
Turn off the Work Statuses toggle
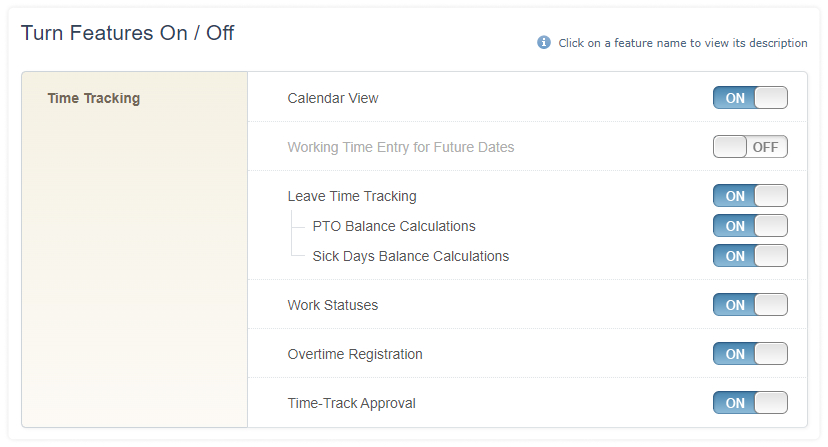pyautogui.click(x=750, y=305)
